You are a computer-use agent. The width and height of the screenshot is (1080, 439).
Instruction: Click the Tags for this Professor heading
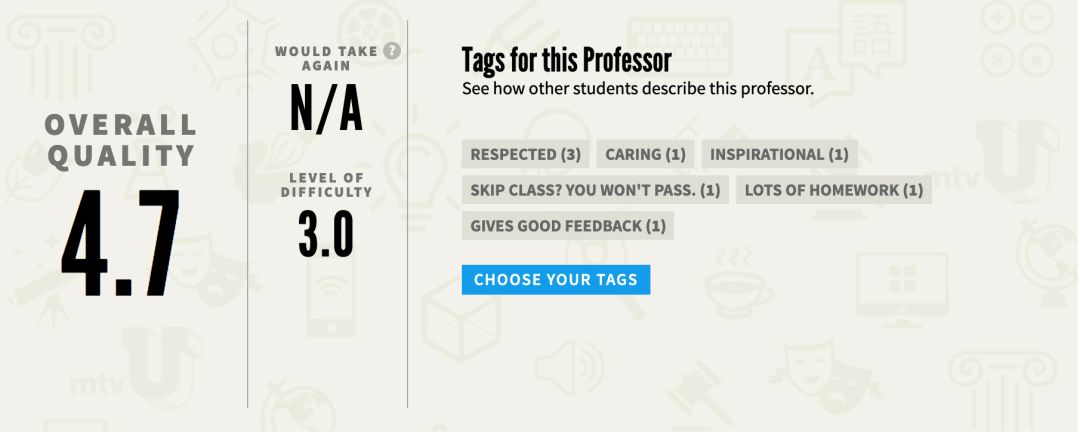(x=566, y=61)
